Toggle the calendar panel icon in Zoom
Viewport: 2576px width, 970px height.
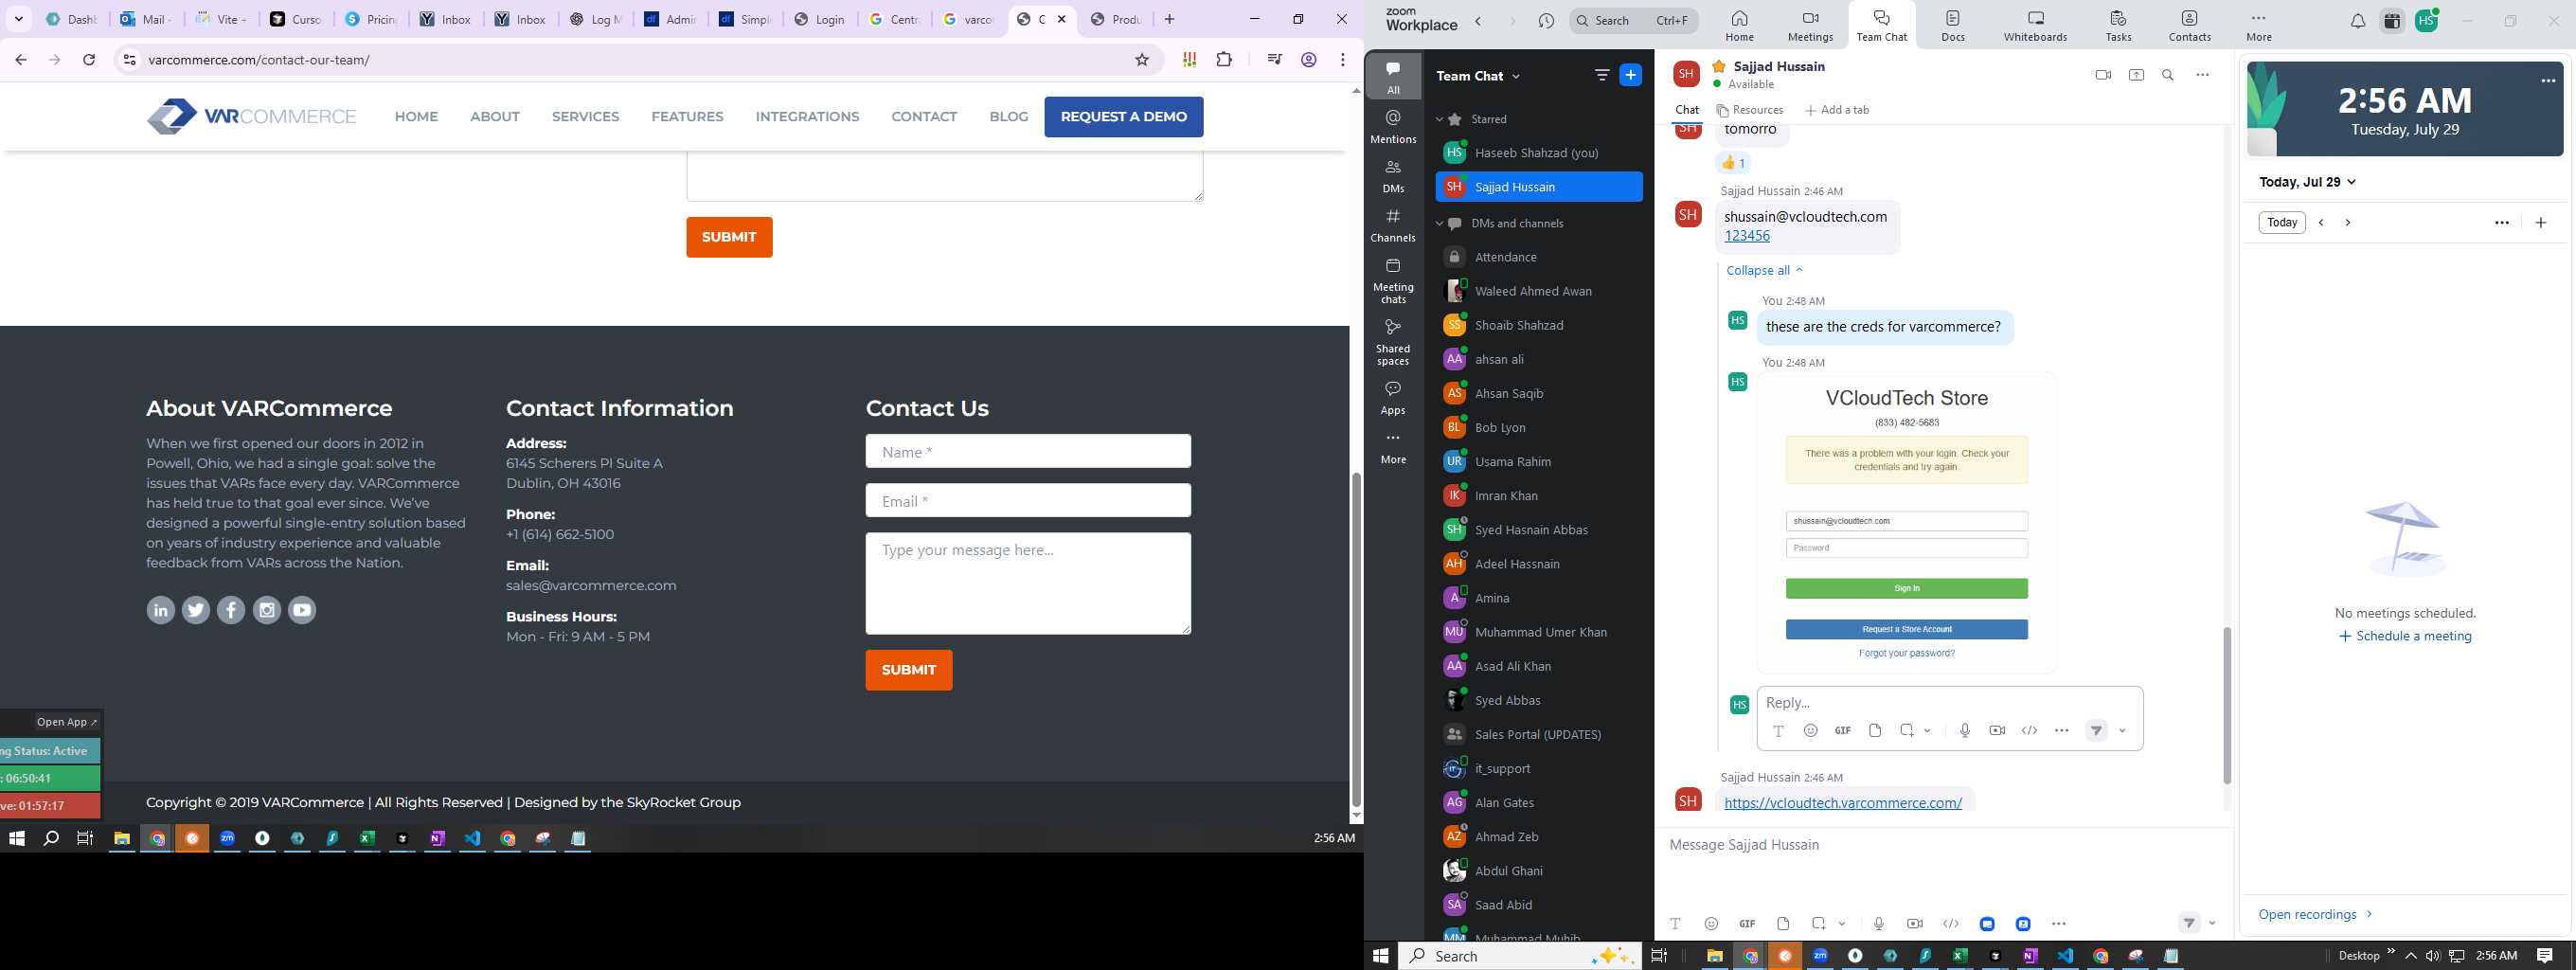point(2392,21)
